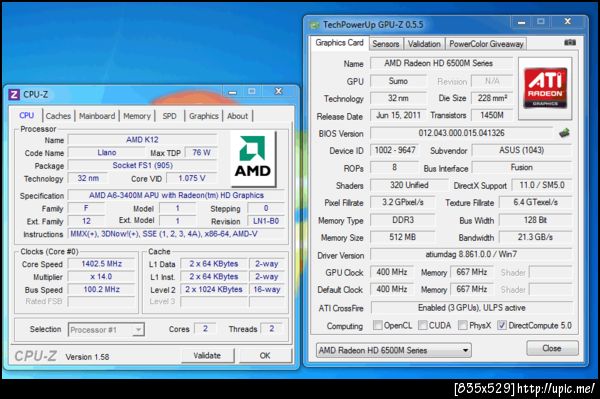Open the Mainboard tab in CPU-Z
This screenshot has height=399, width=600.
tap(97, 116)
